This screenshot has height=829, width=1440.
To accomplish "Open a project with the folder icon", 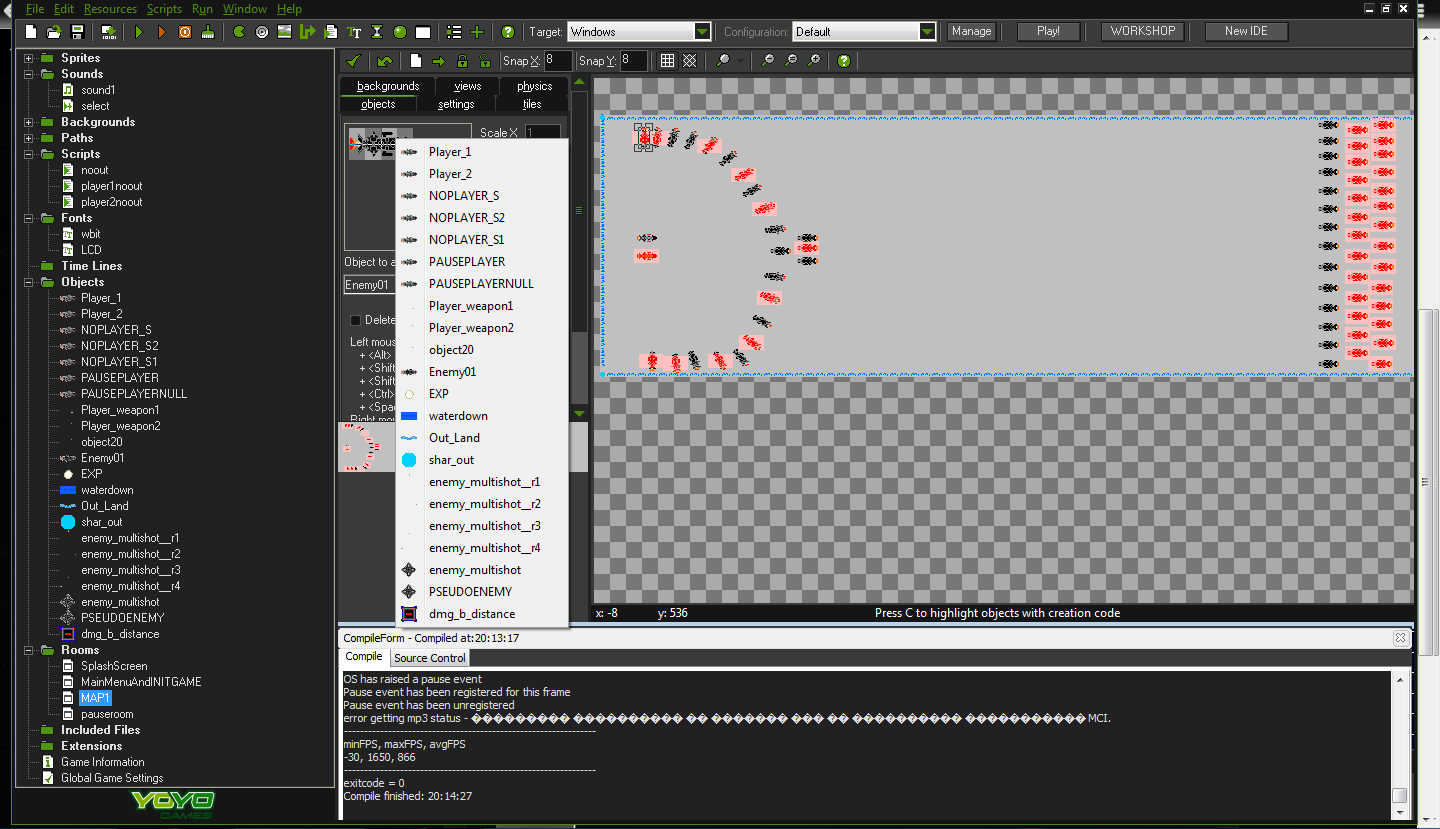I will coord(54,32).
